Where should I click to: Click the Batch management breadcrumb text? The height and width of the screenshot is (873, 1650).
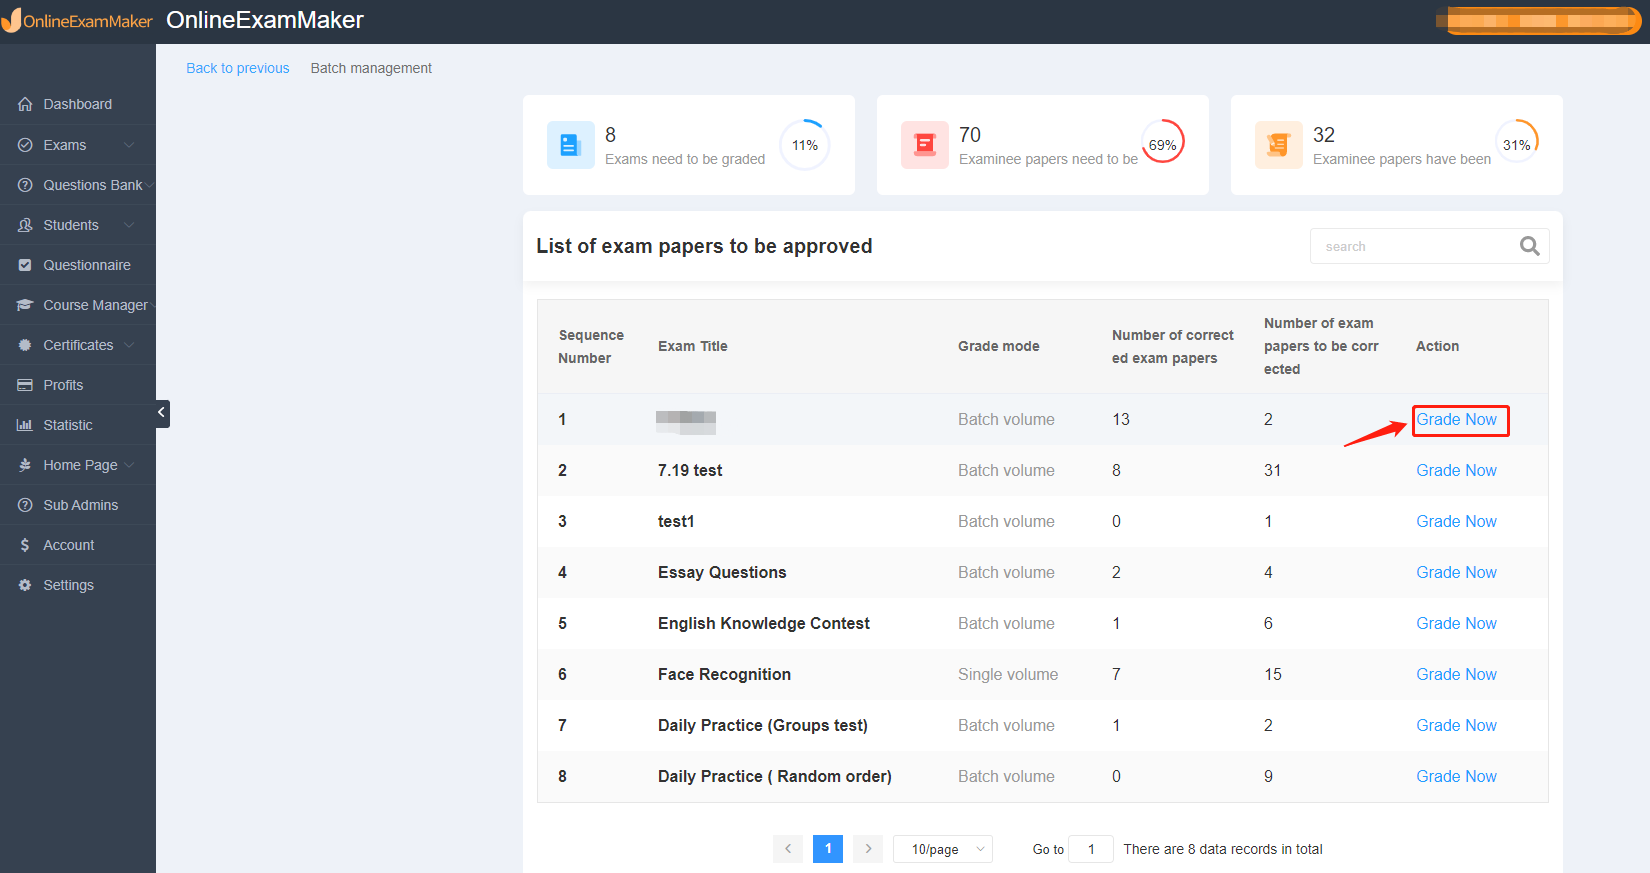tap(371, 68)
